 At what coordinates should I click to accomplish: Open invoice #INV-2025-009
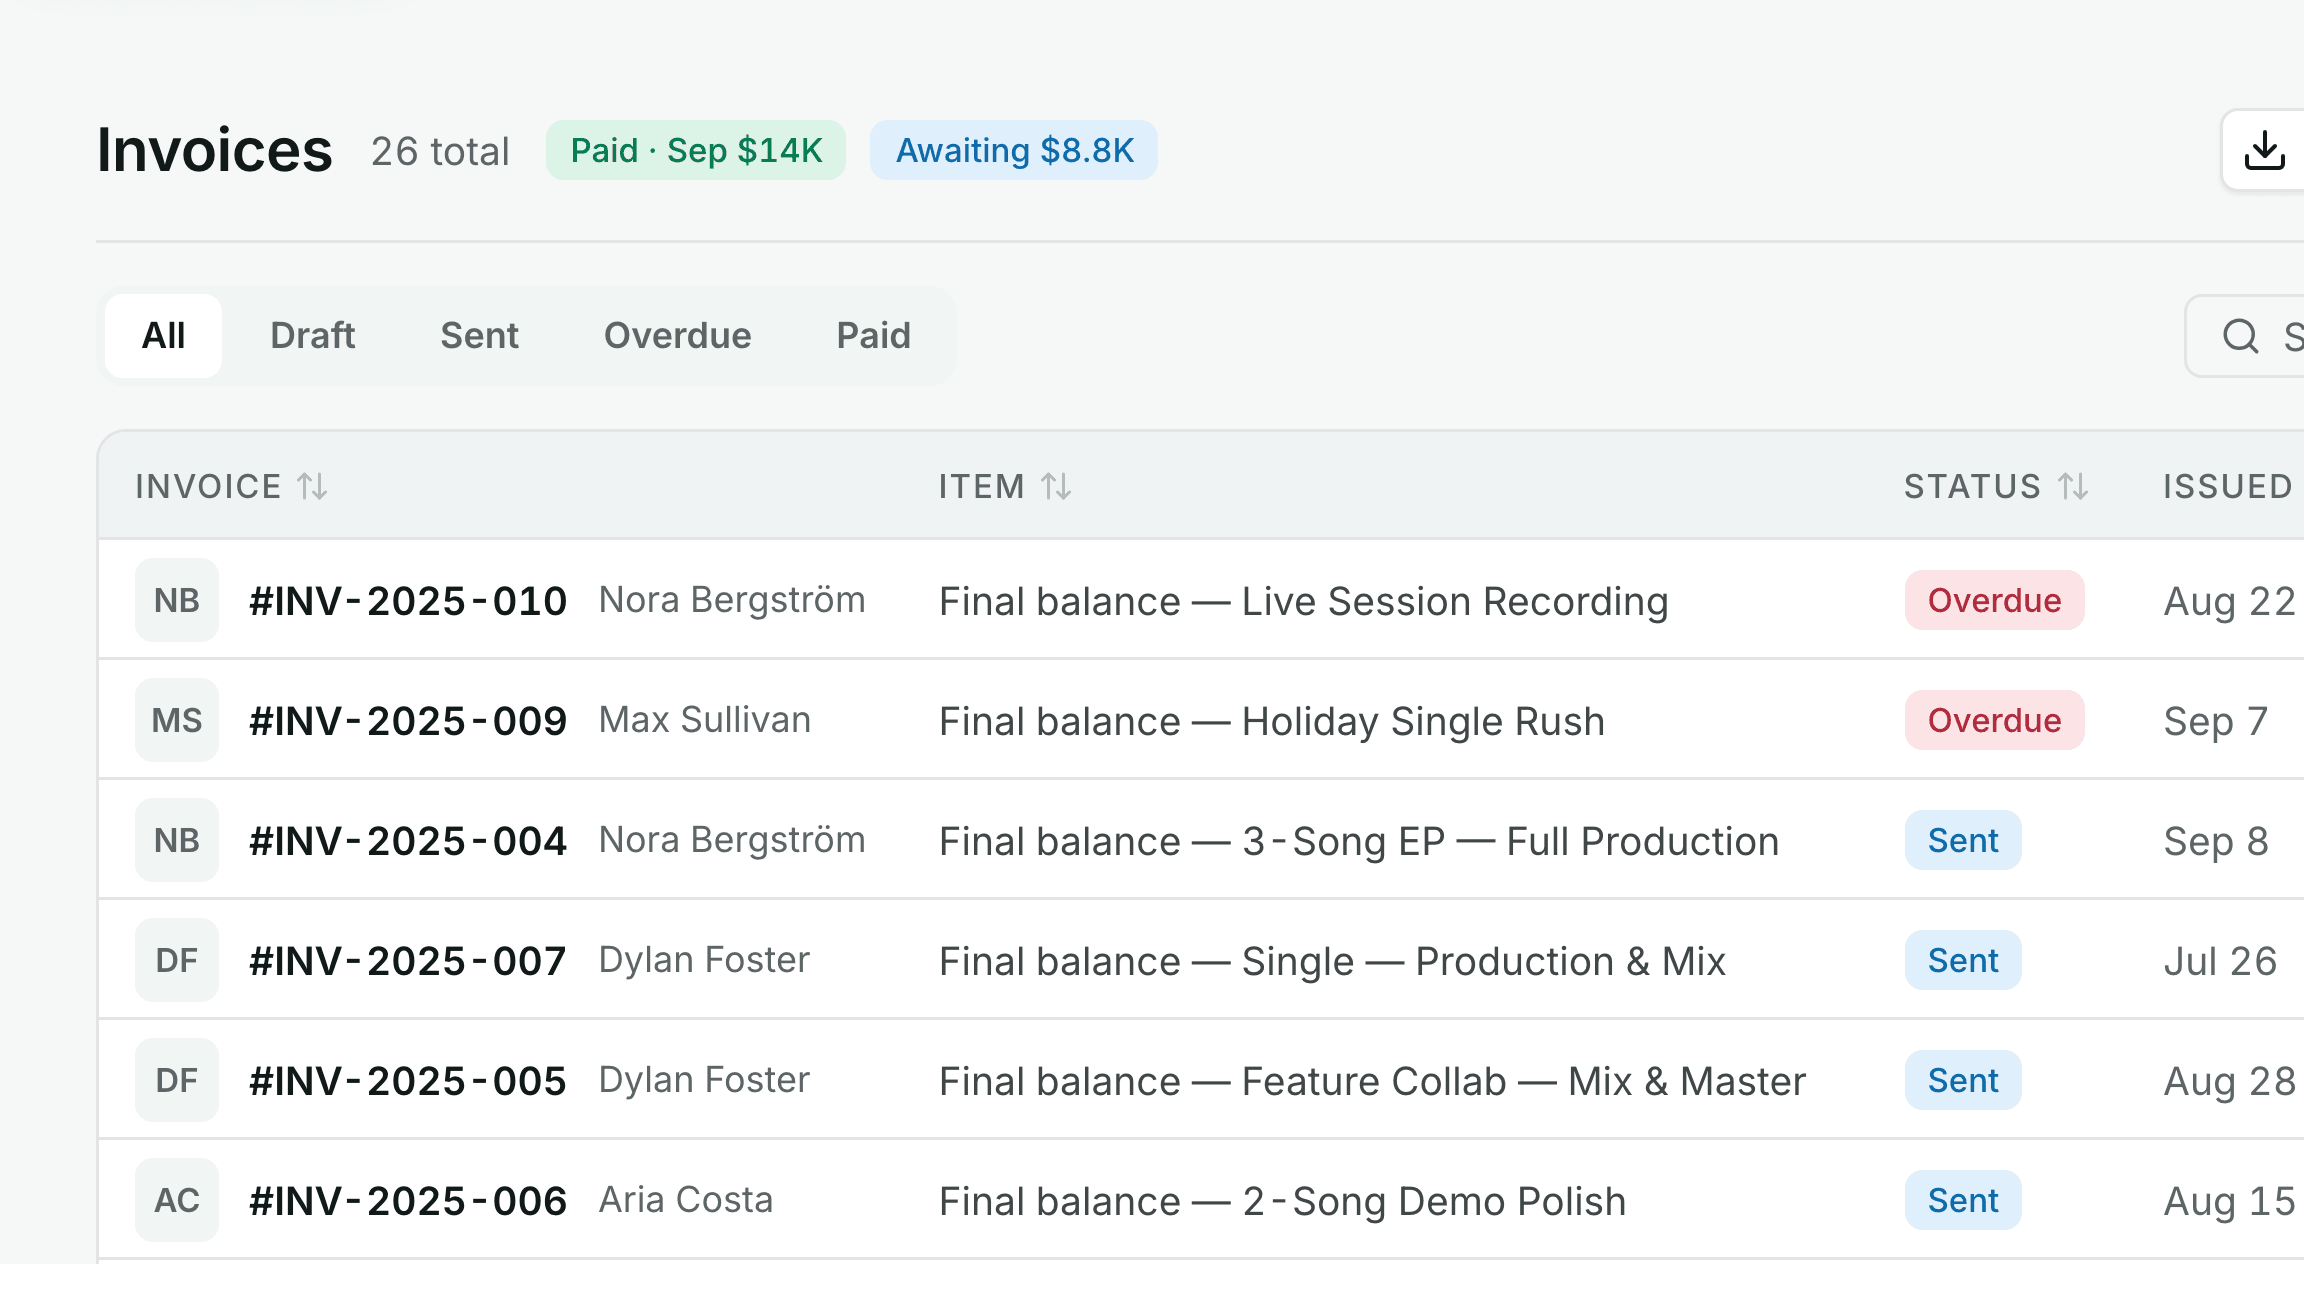pyautogui.click(x=408, y=721)
